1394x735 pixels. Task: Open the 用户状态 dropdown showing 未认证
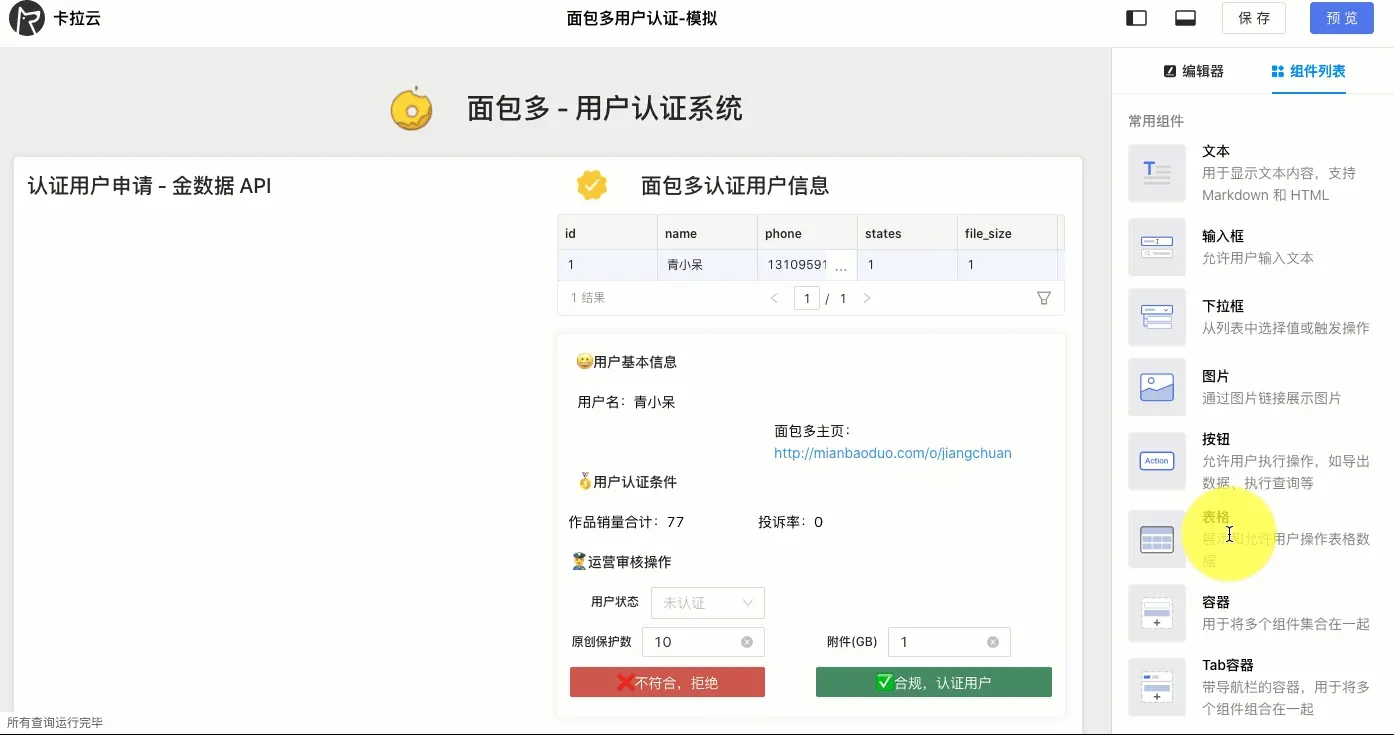[707, 602]
